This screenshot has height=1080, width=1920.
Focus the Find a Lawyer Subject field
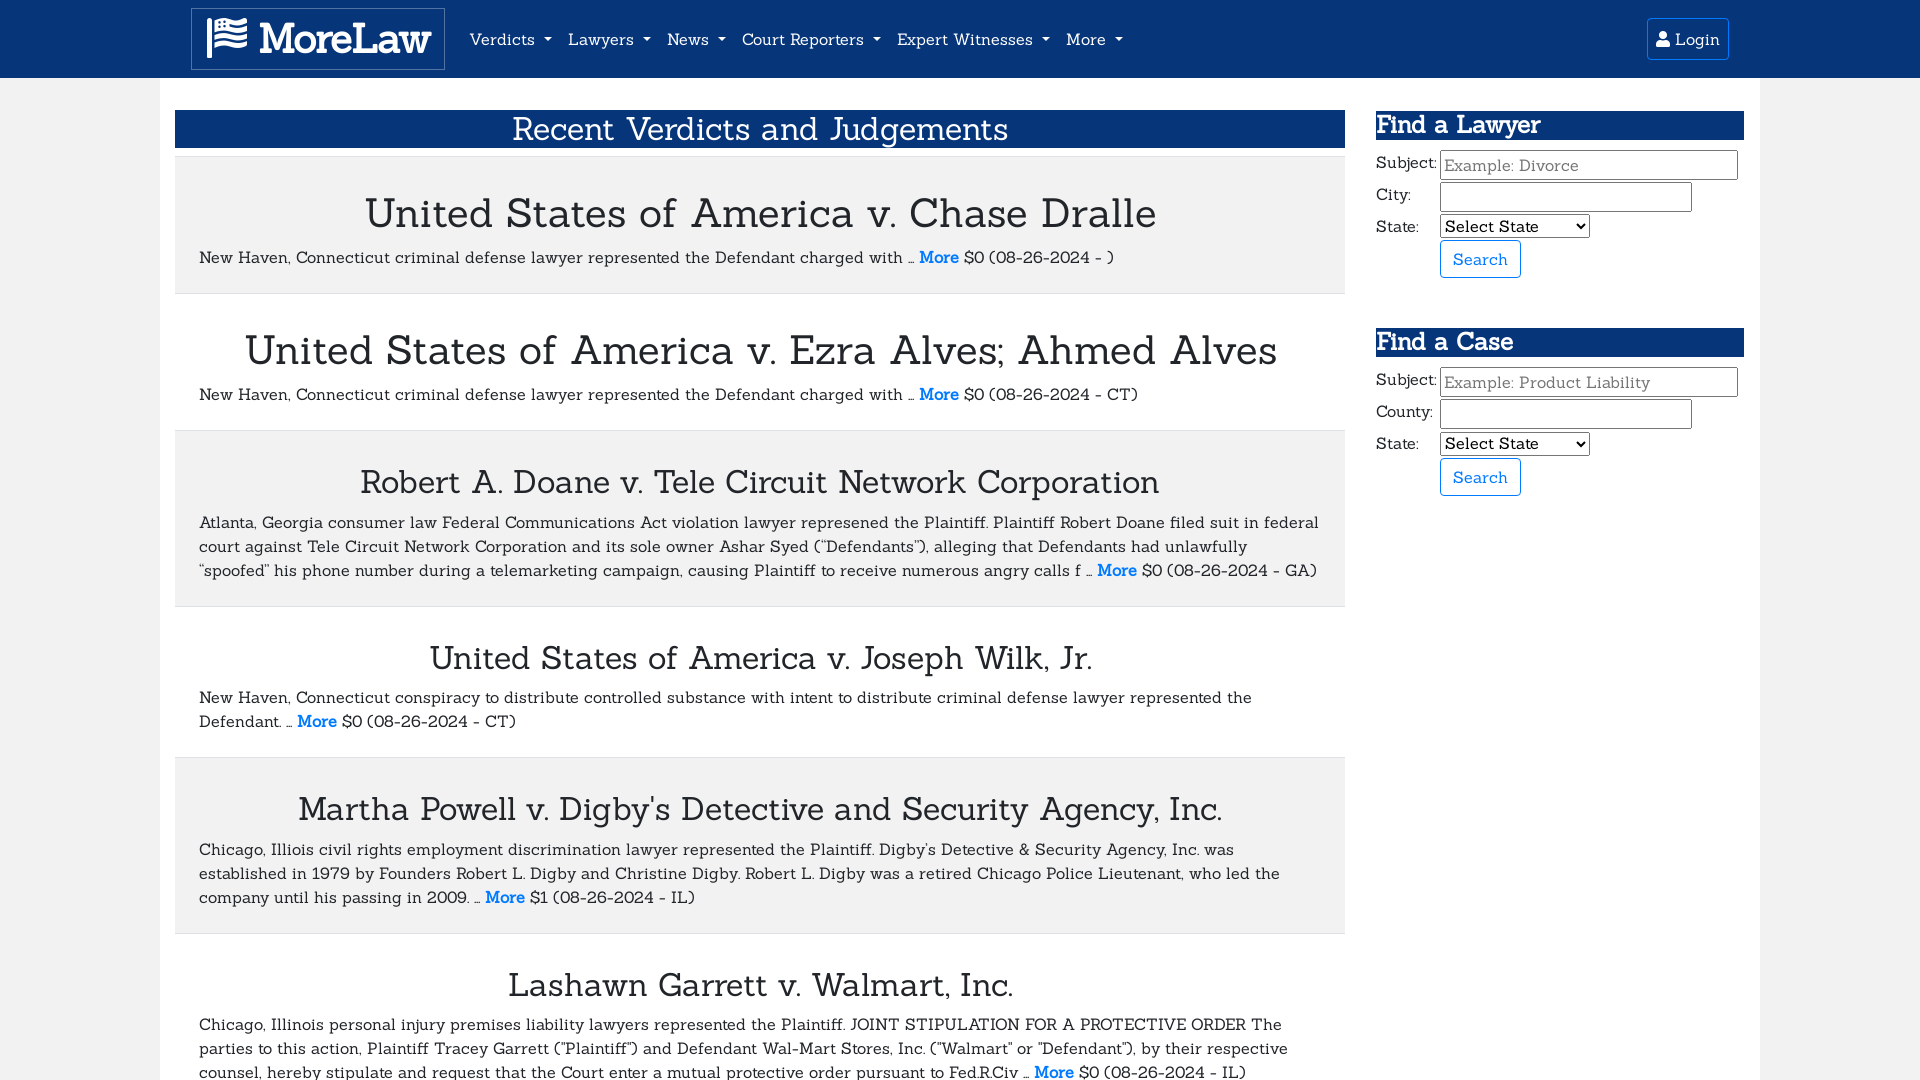coord(1589,165)
